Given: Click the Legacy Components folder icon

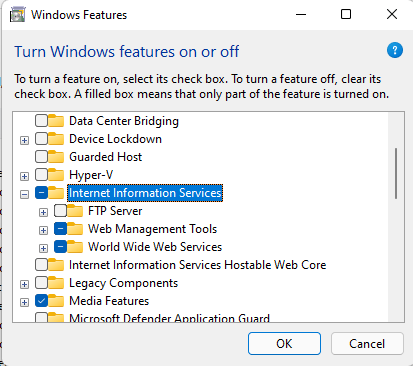Looking at the screenshot, I should click(x=56, y=283).
